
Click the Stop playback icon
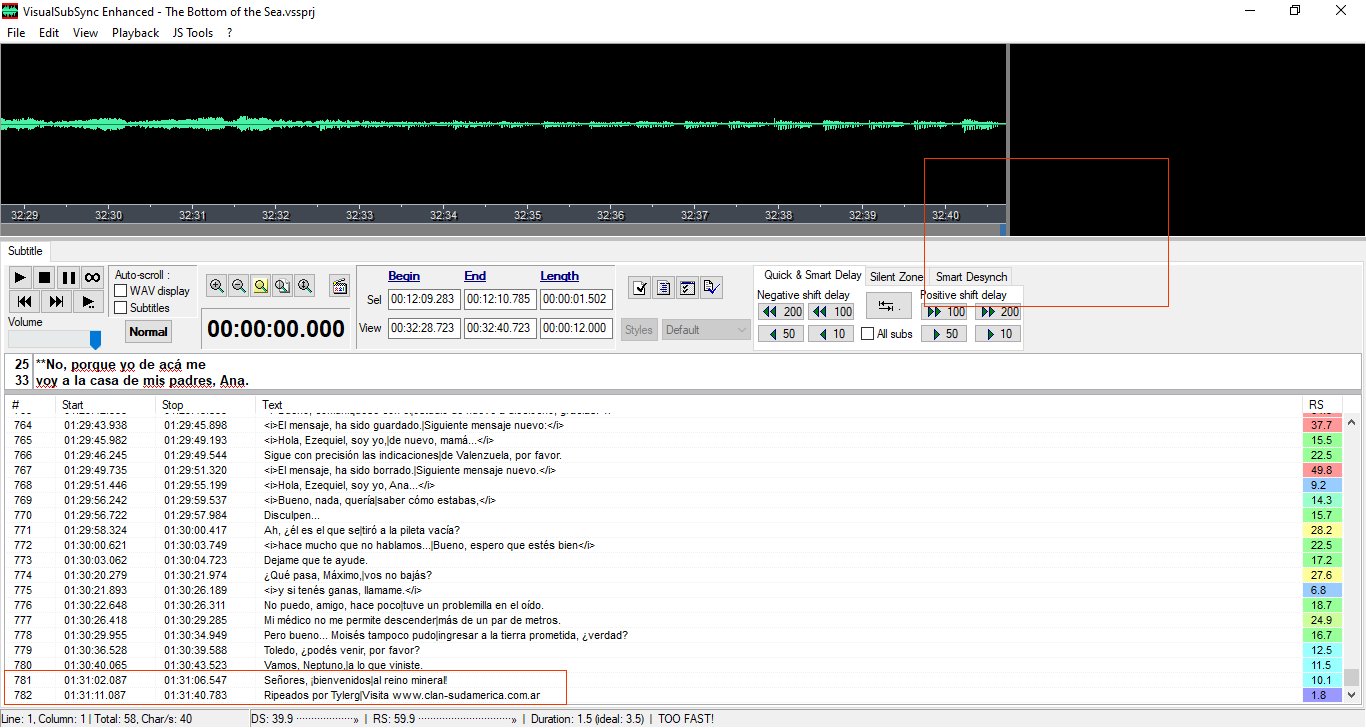(44, 277)
